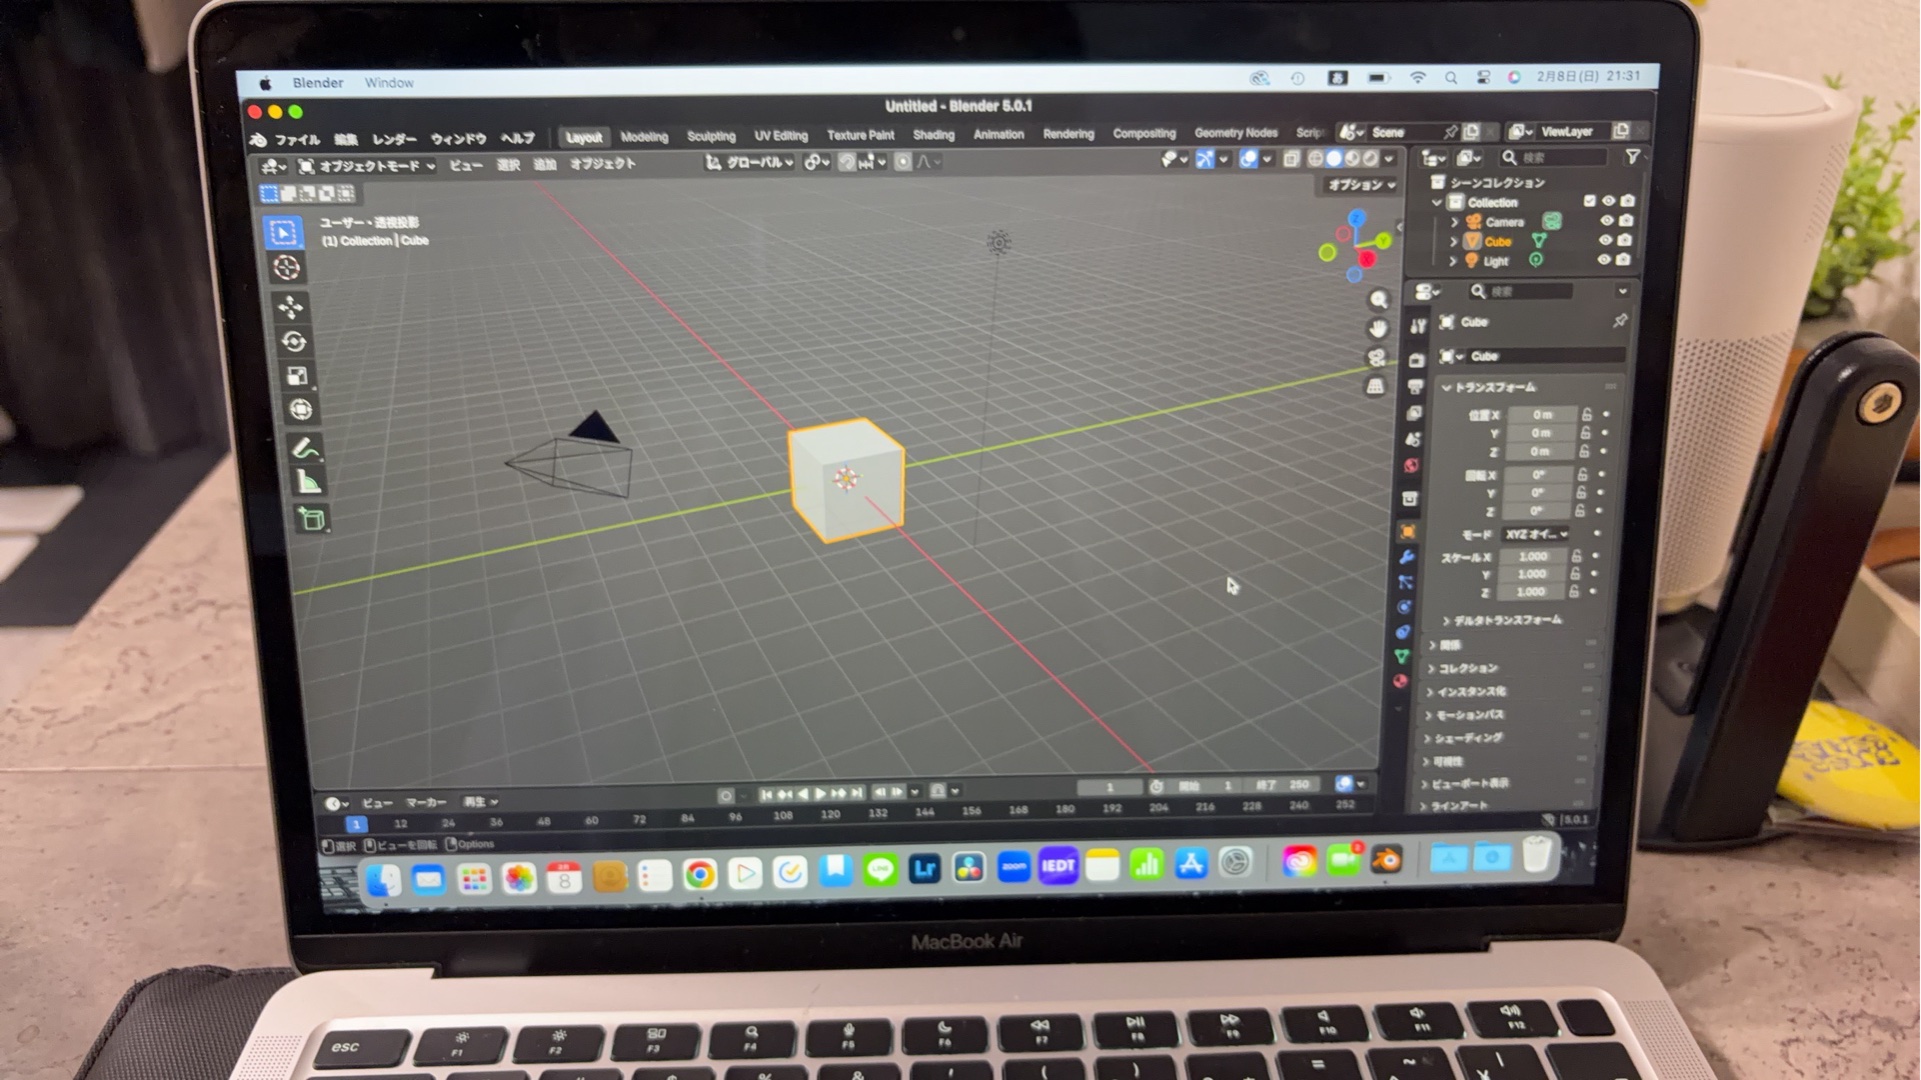This screenshot has height=1080, width=1921.
Task: Click the viewport zoom magnifier icon
Action: (x=1379, y=299)
